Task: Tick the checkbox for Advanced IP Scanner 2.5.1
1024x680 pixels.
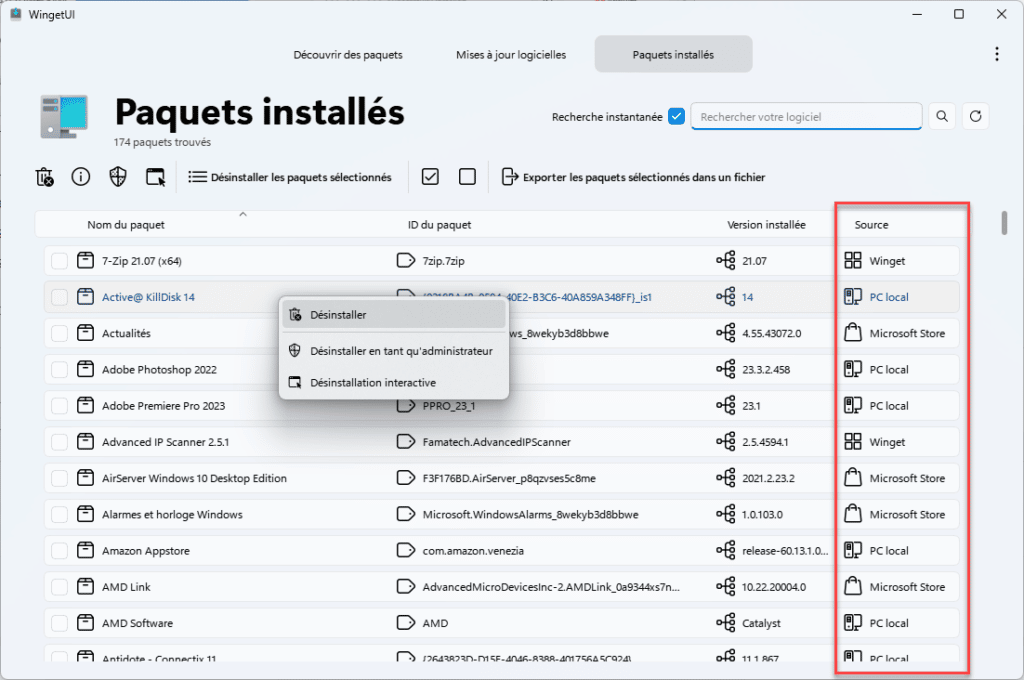Action: 59,442
